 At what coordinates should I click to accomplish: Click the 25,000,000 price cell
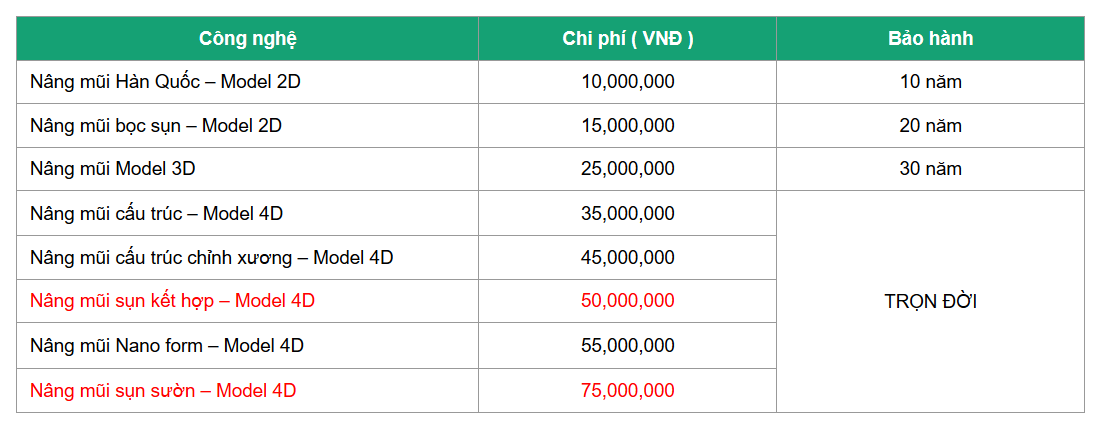tap(627, 169)
